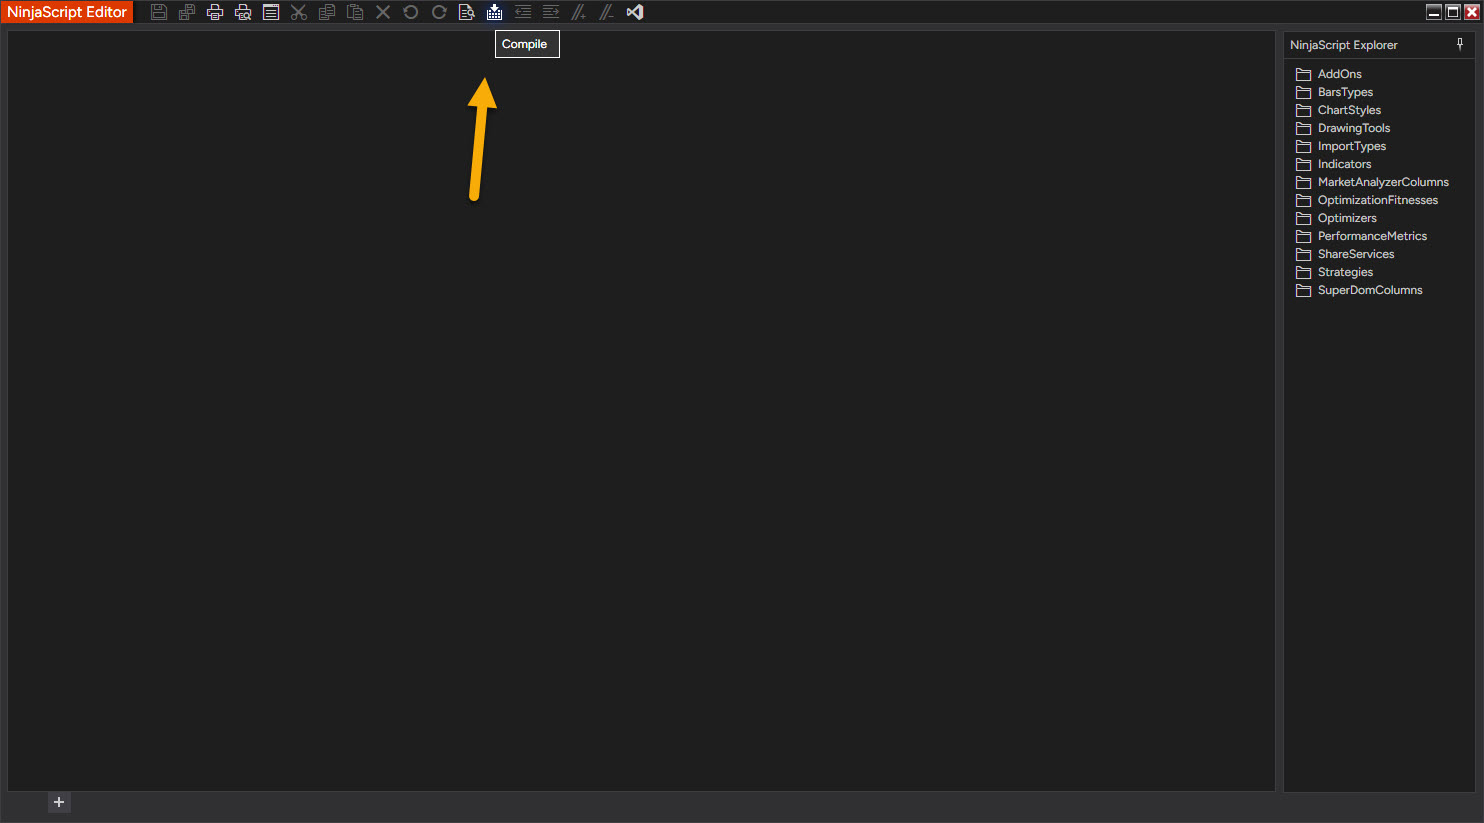Click the Copy icon
1484x823 pixels.
tap(327, 12)
